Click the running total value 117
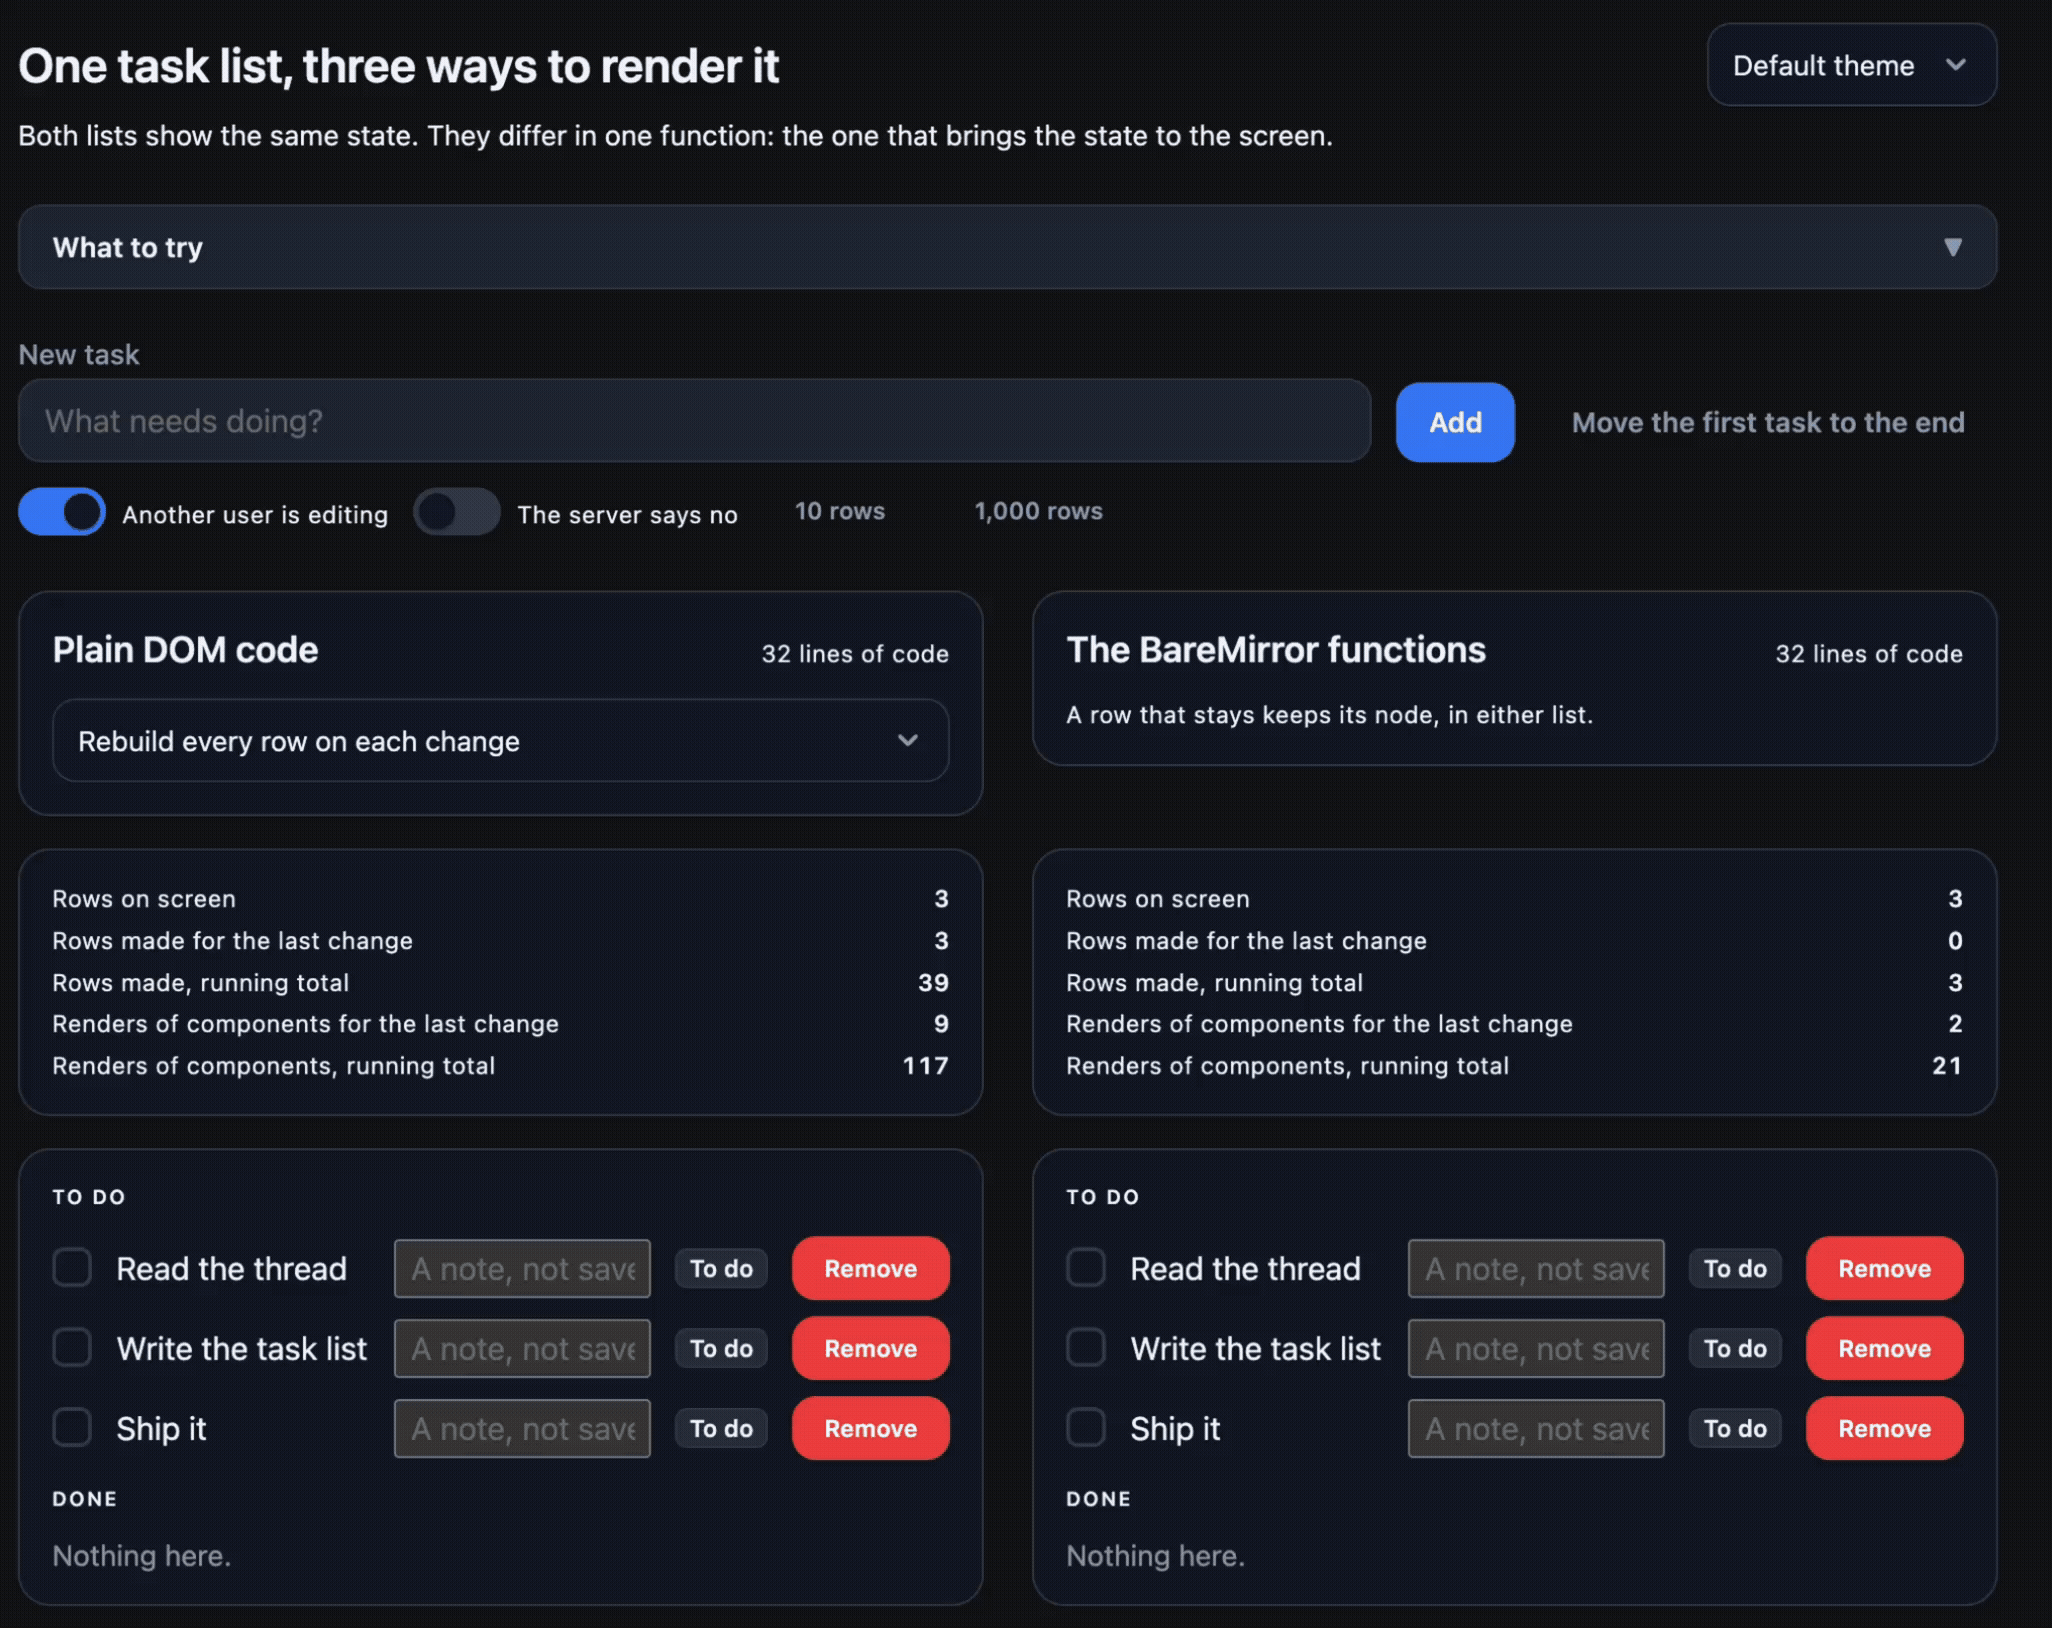Viewport: 2052px width, 1628px height. click(925, 1066)
